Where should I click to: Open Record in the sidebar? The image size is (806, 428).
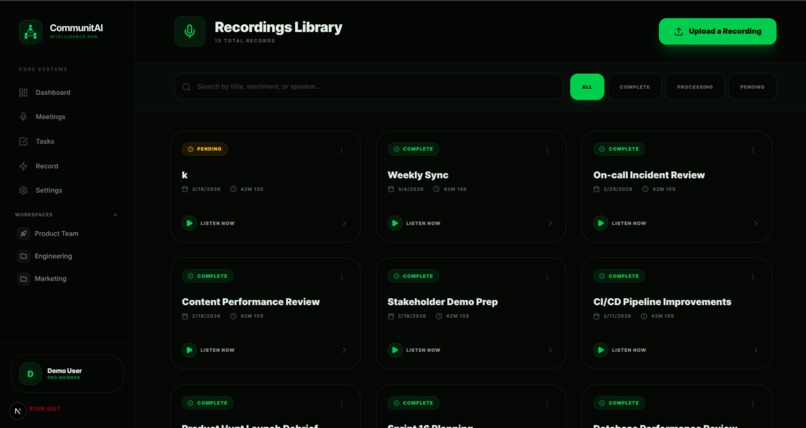(x=47, y=166)
